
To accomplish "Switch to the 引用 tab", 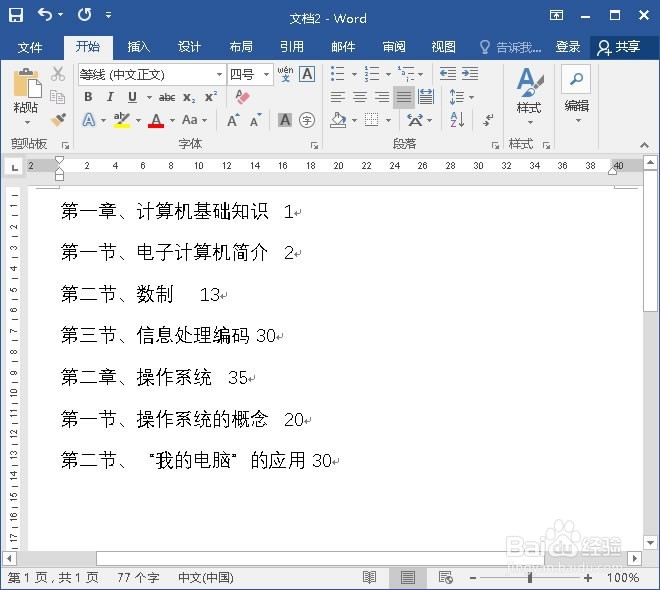I will 292,47.
